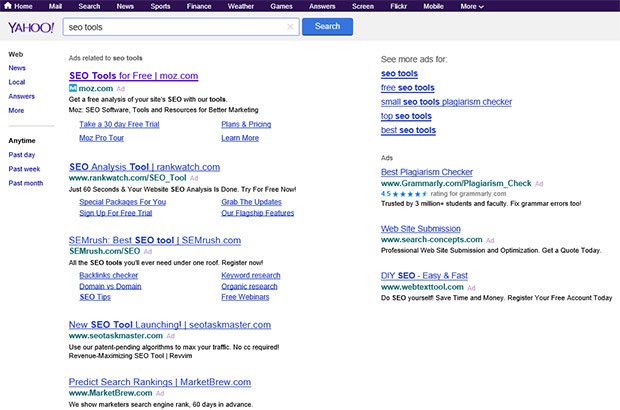Click Special Packages For You

pyautogui.click(x=123, y=202)
